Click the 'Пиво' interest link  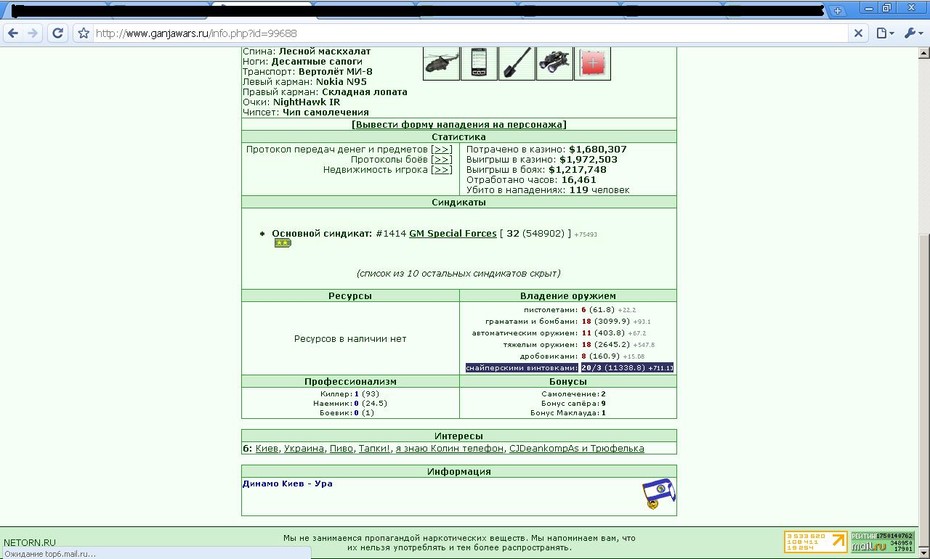pos(341,448)
